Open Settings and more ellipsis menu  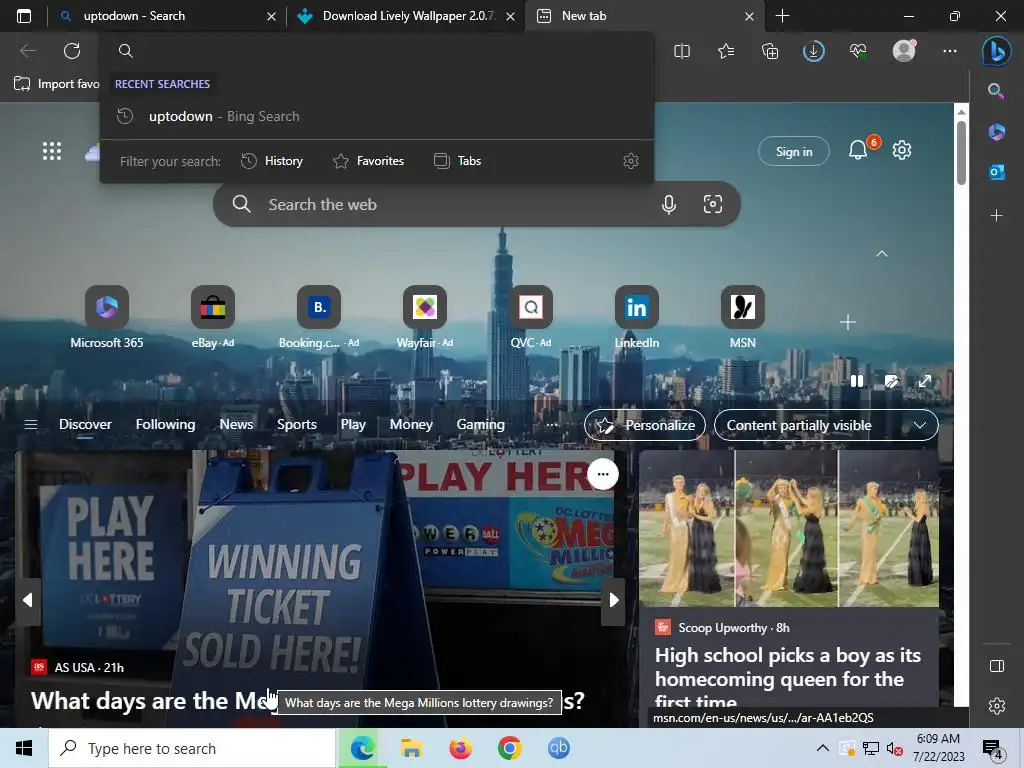point(950,51)
